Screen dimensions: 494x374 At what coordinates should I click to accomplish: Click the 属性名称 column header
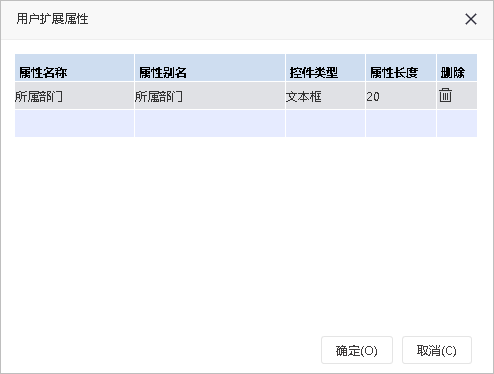tap(74, 68)
